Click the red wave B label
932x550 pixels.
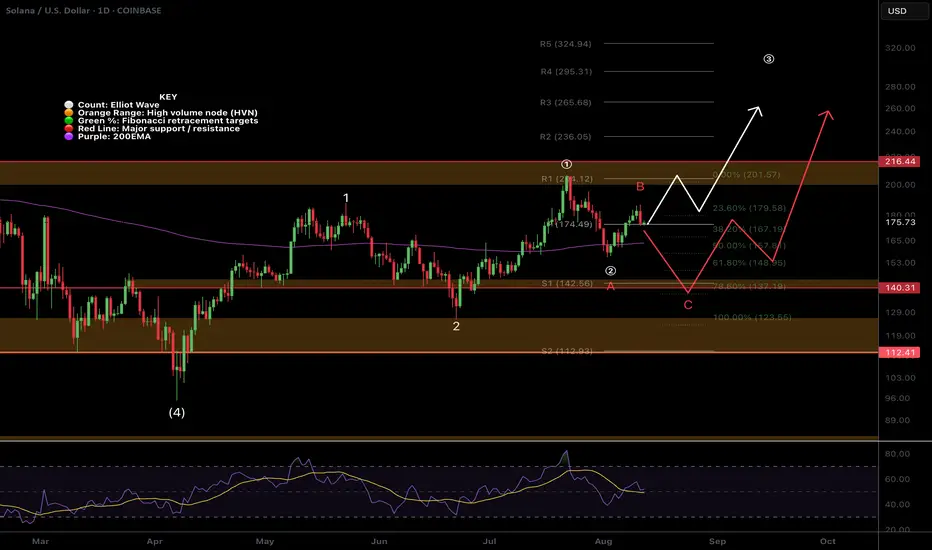pyautogui.click(x=640, y=187)
